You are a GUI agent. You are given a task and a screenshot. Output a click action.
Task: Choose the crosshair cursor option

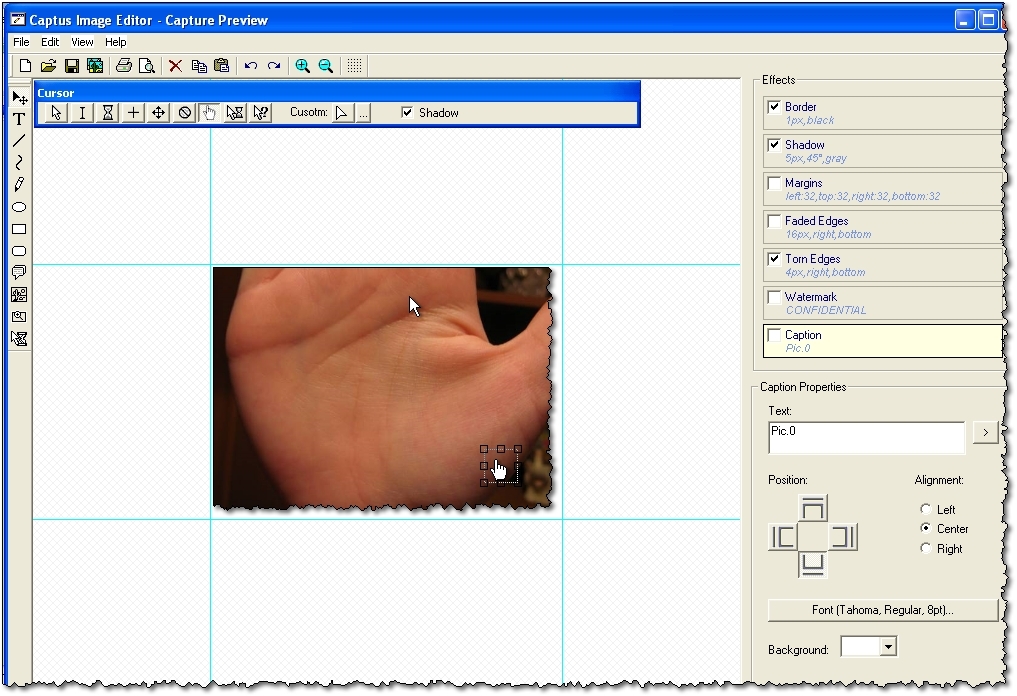click(133, 113)
